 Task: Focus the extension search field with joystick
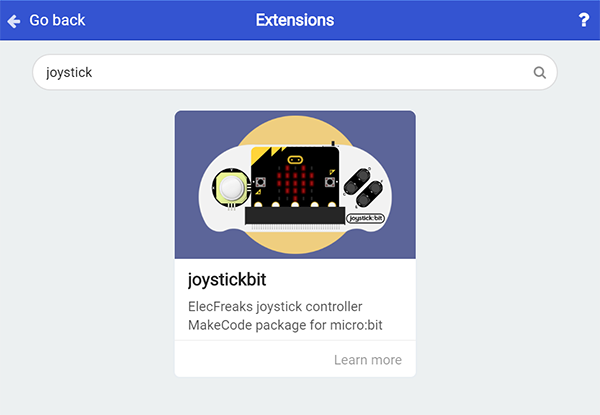(295, 72)
